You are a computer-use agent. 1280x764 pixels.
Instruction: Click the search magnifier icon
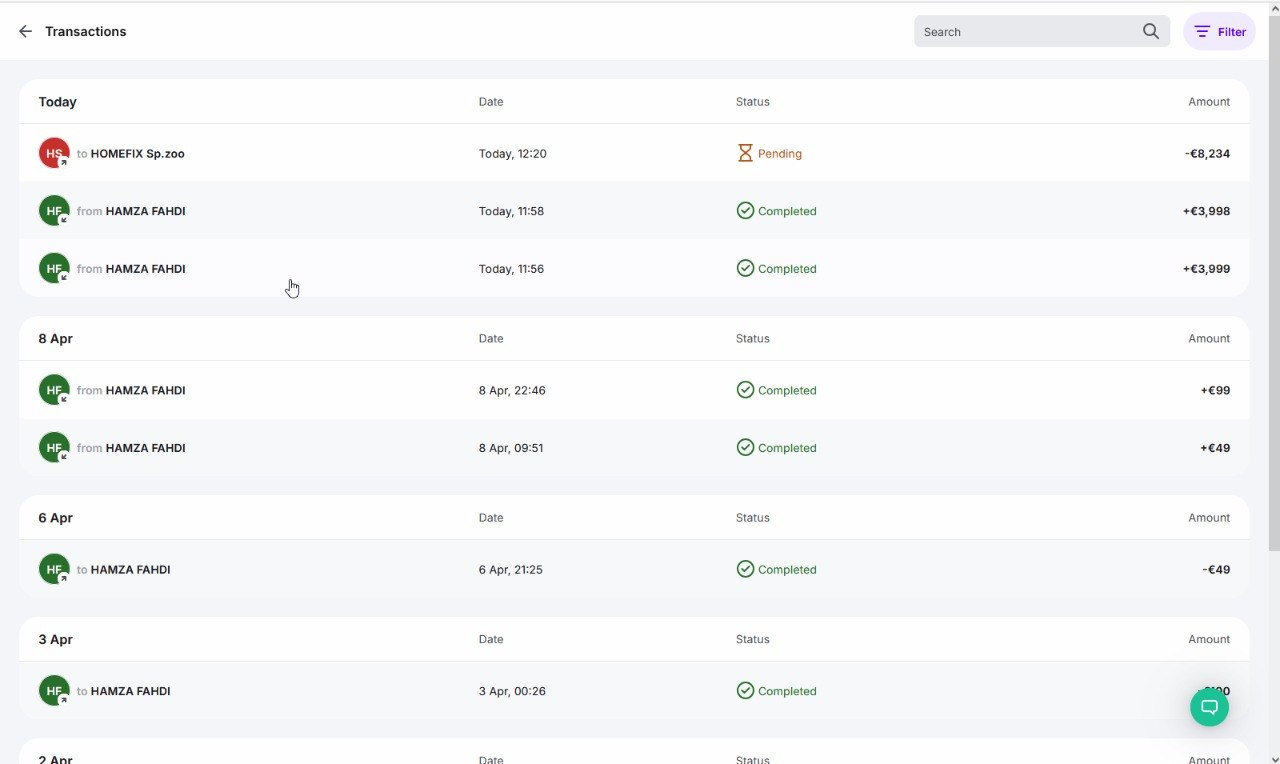1151,32
